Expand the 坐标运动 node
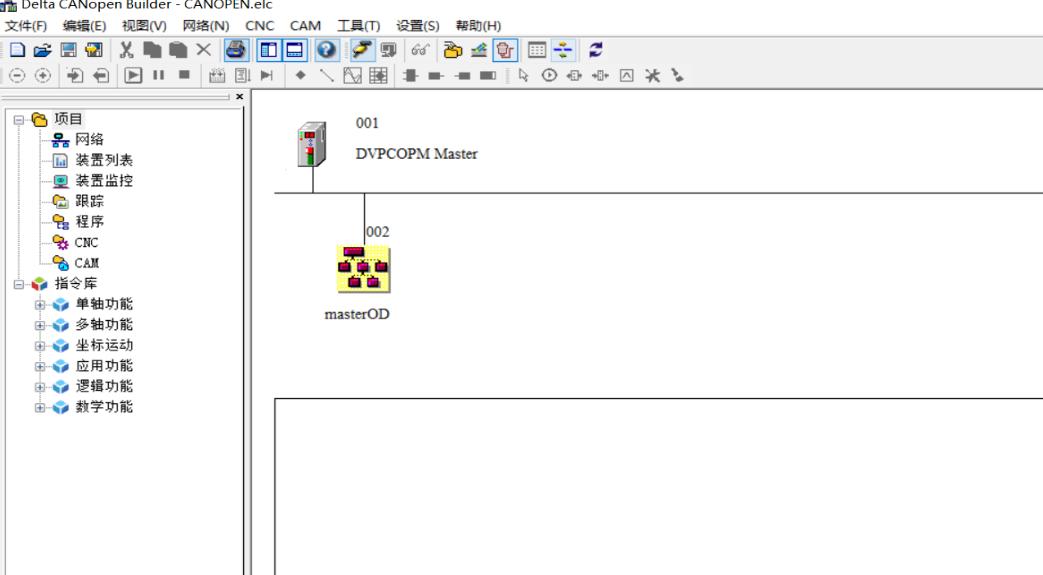Viewport: 1043px width, 575px height. pyautogui.click(x=40, y=346)
